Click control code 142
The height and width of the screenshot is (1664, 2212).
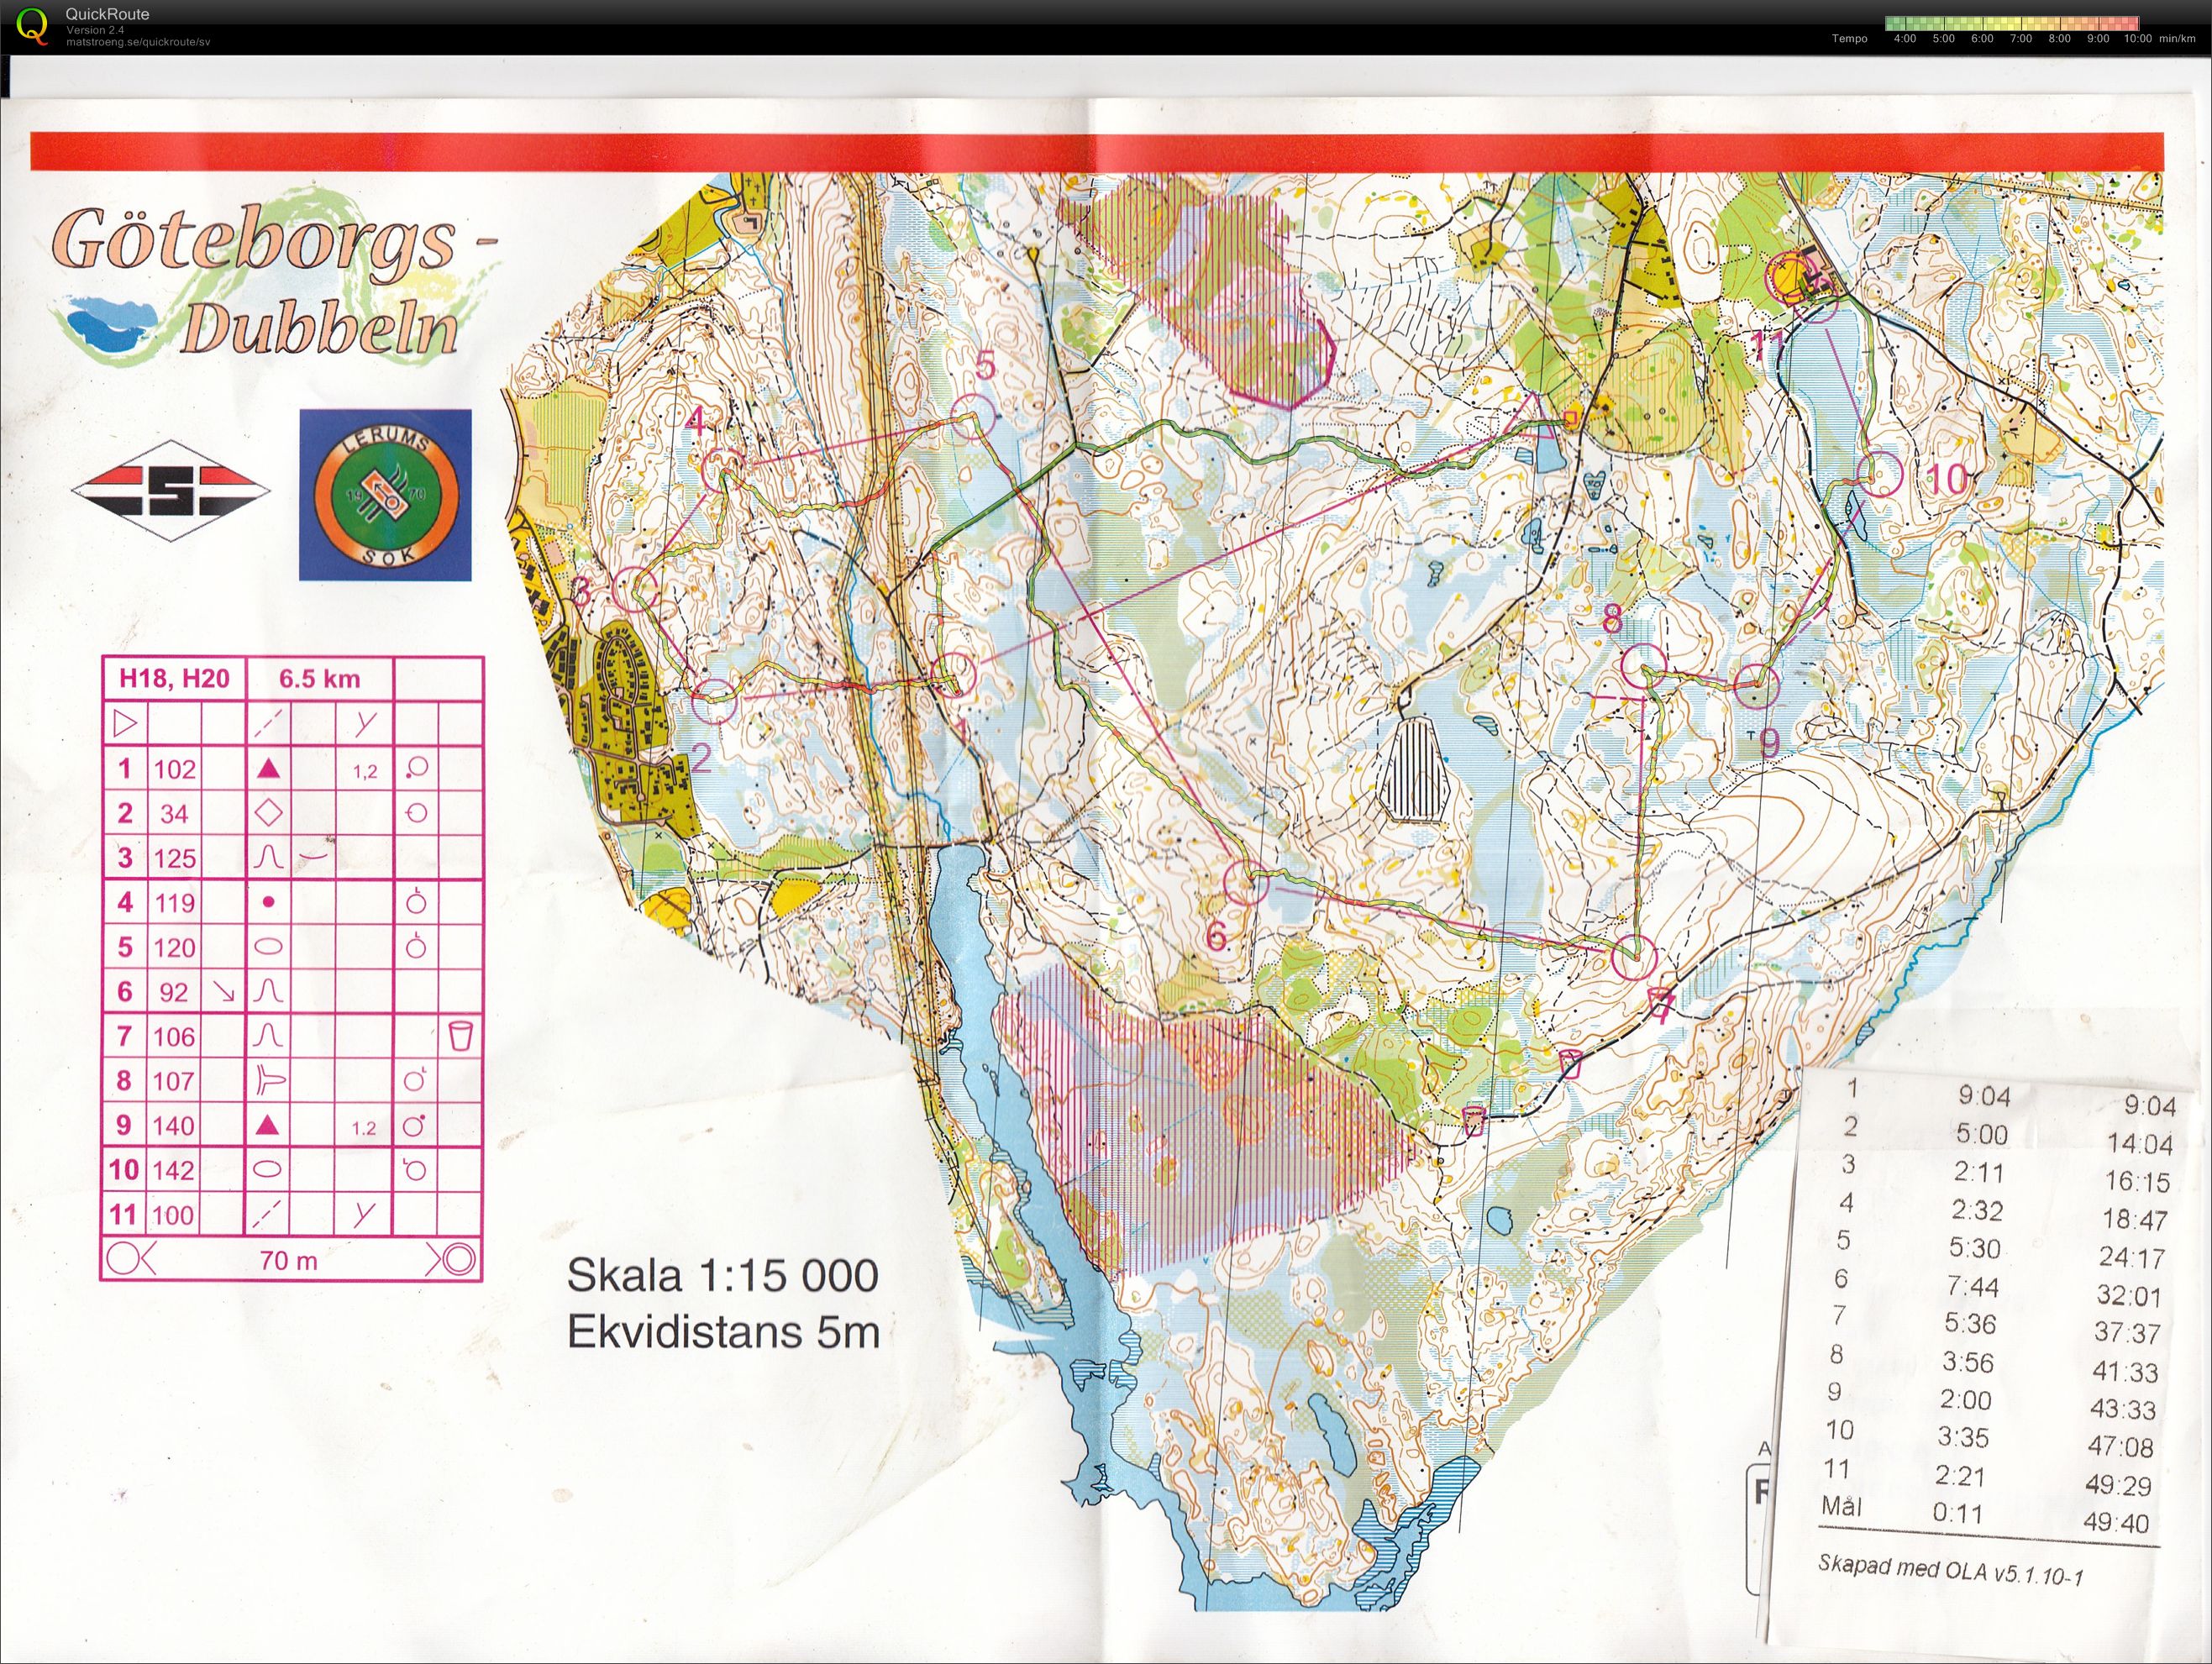pos(174,1170)
